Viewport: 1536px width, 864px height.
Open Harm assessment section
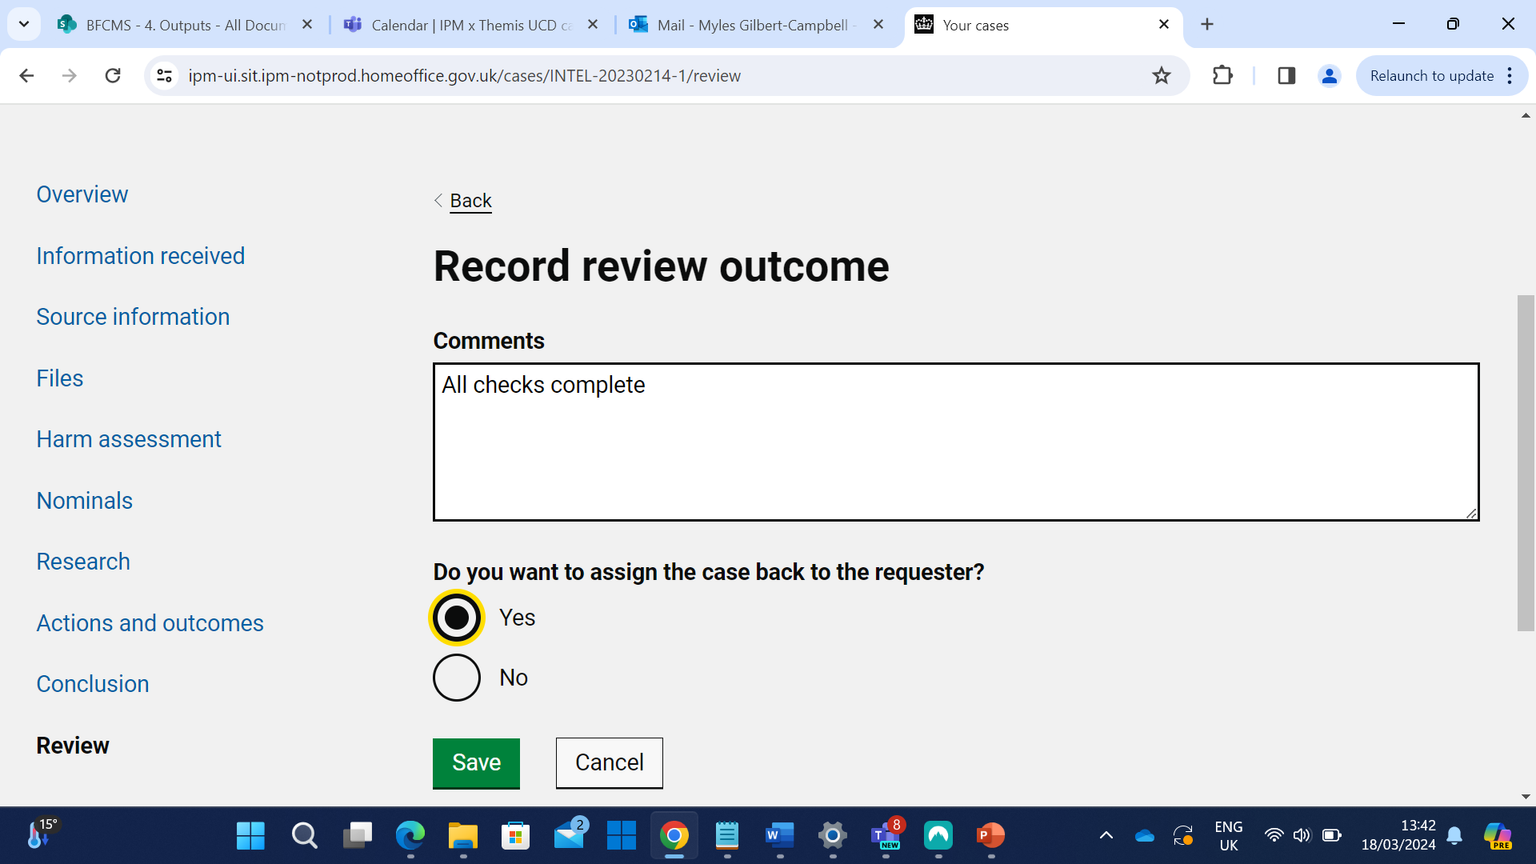(x=129, y=439)
